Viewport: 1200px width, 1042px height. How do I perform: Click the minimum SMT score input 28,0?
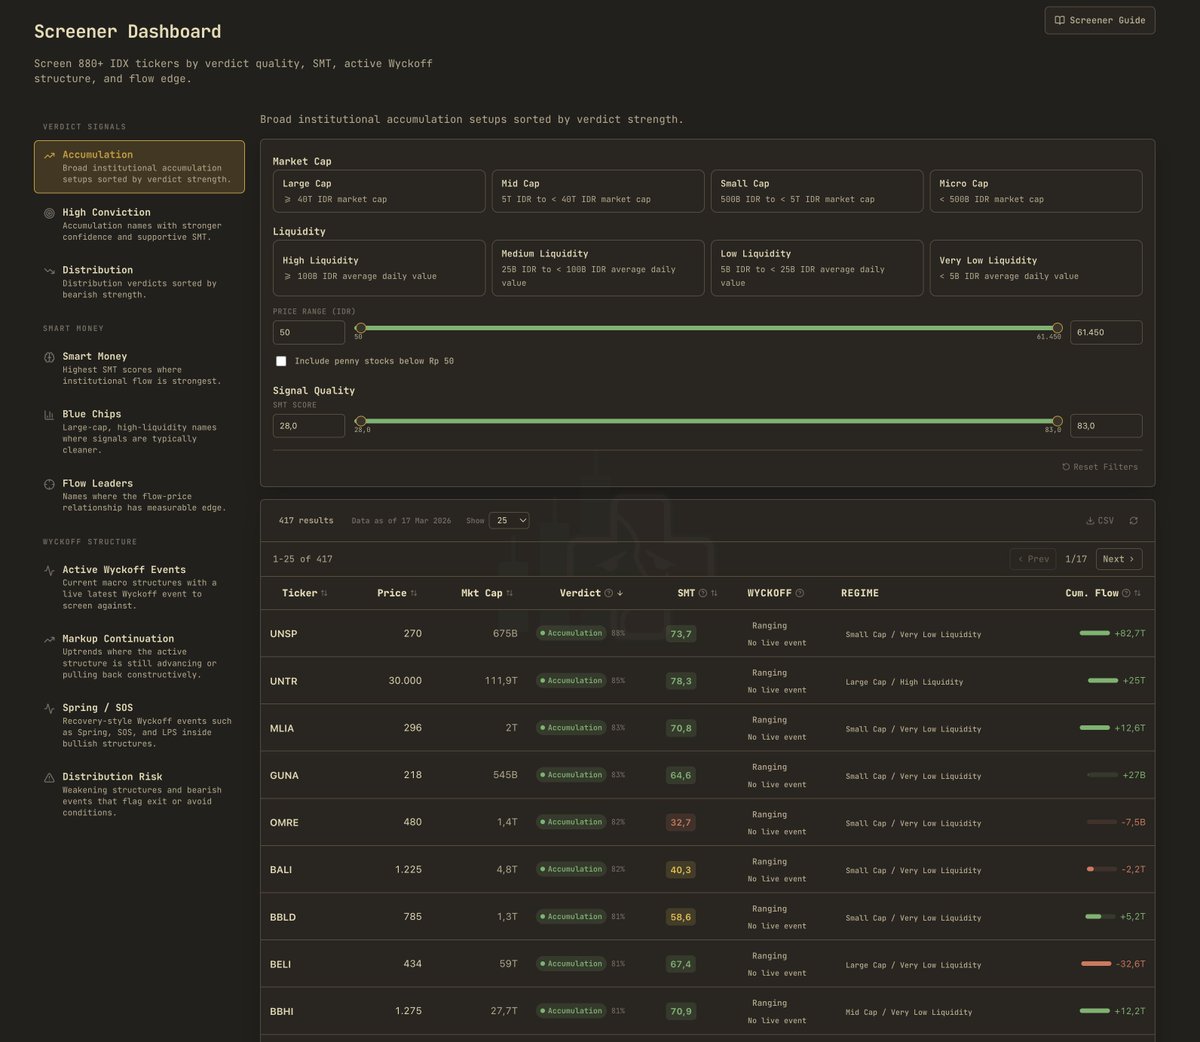pyautogui.click(x=309, y=426)
